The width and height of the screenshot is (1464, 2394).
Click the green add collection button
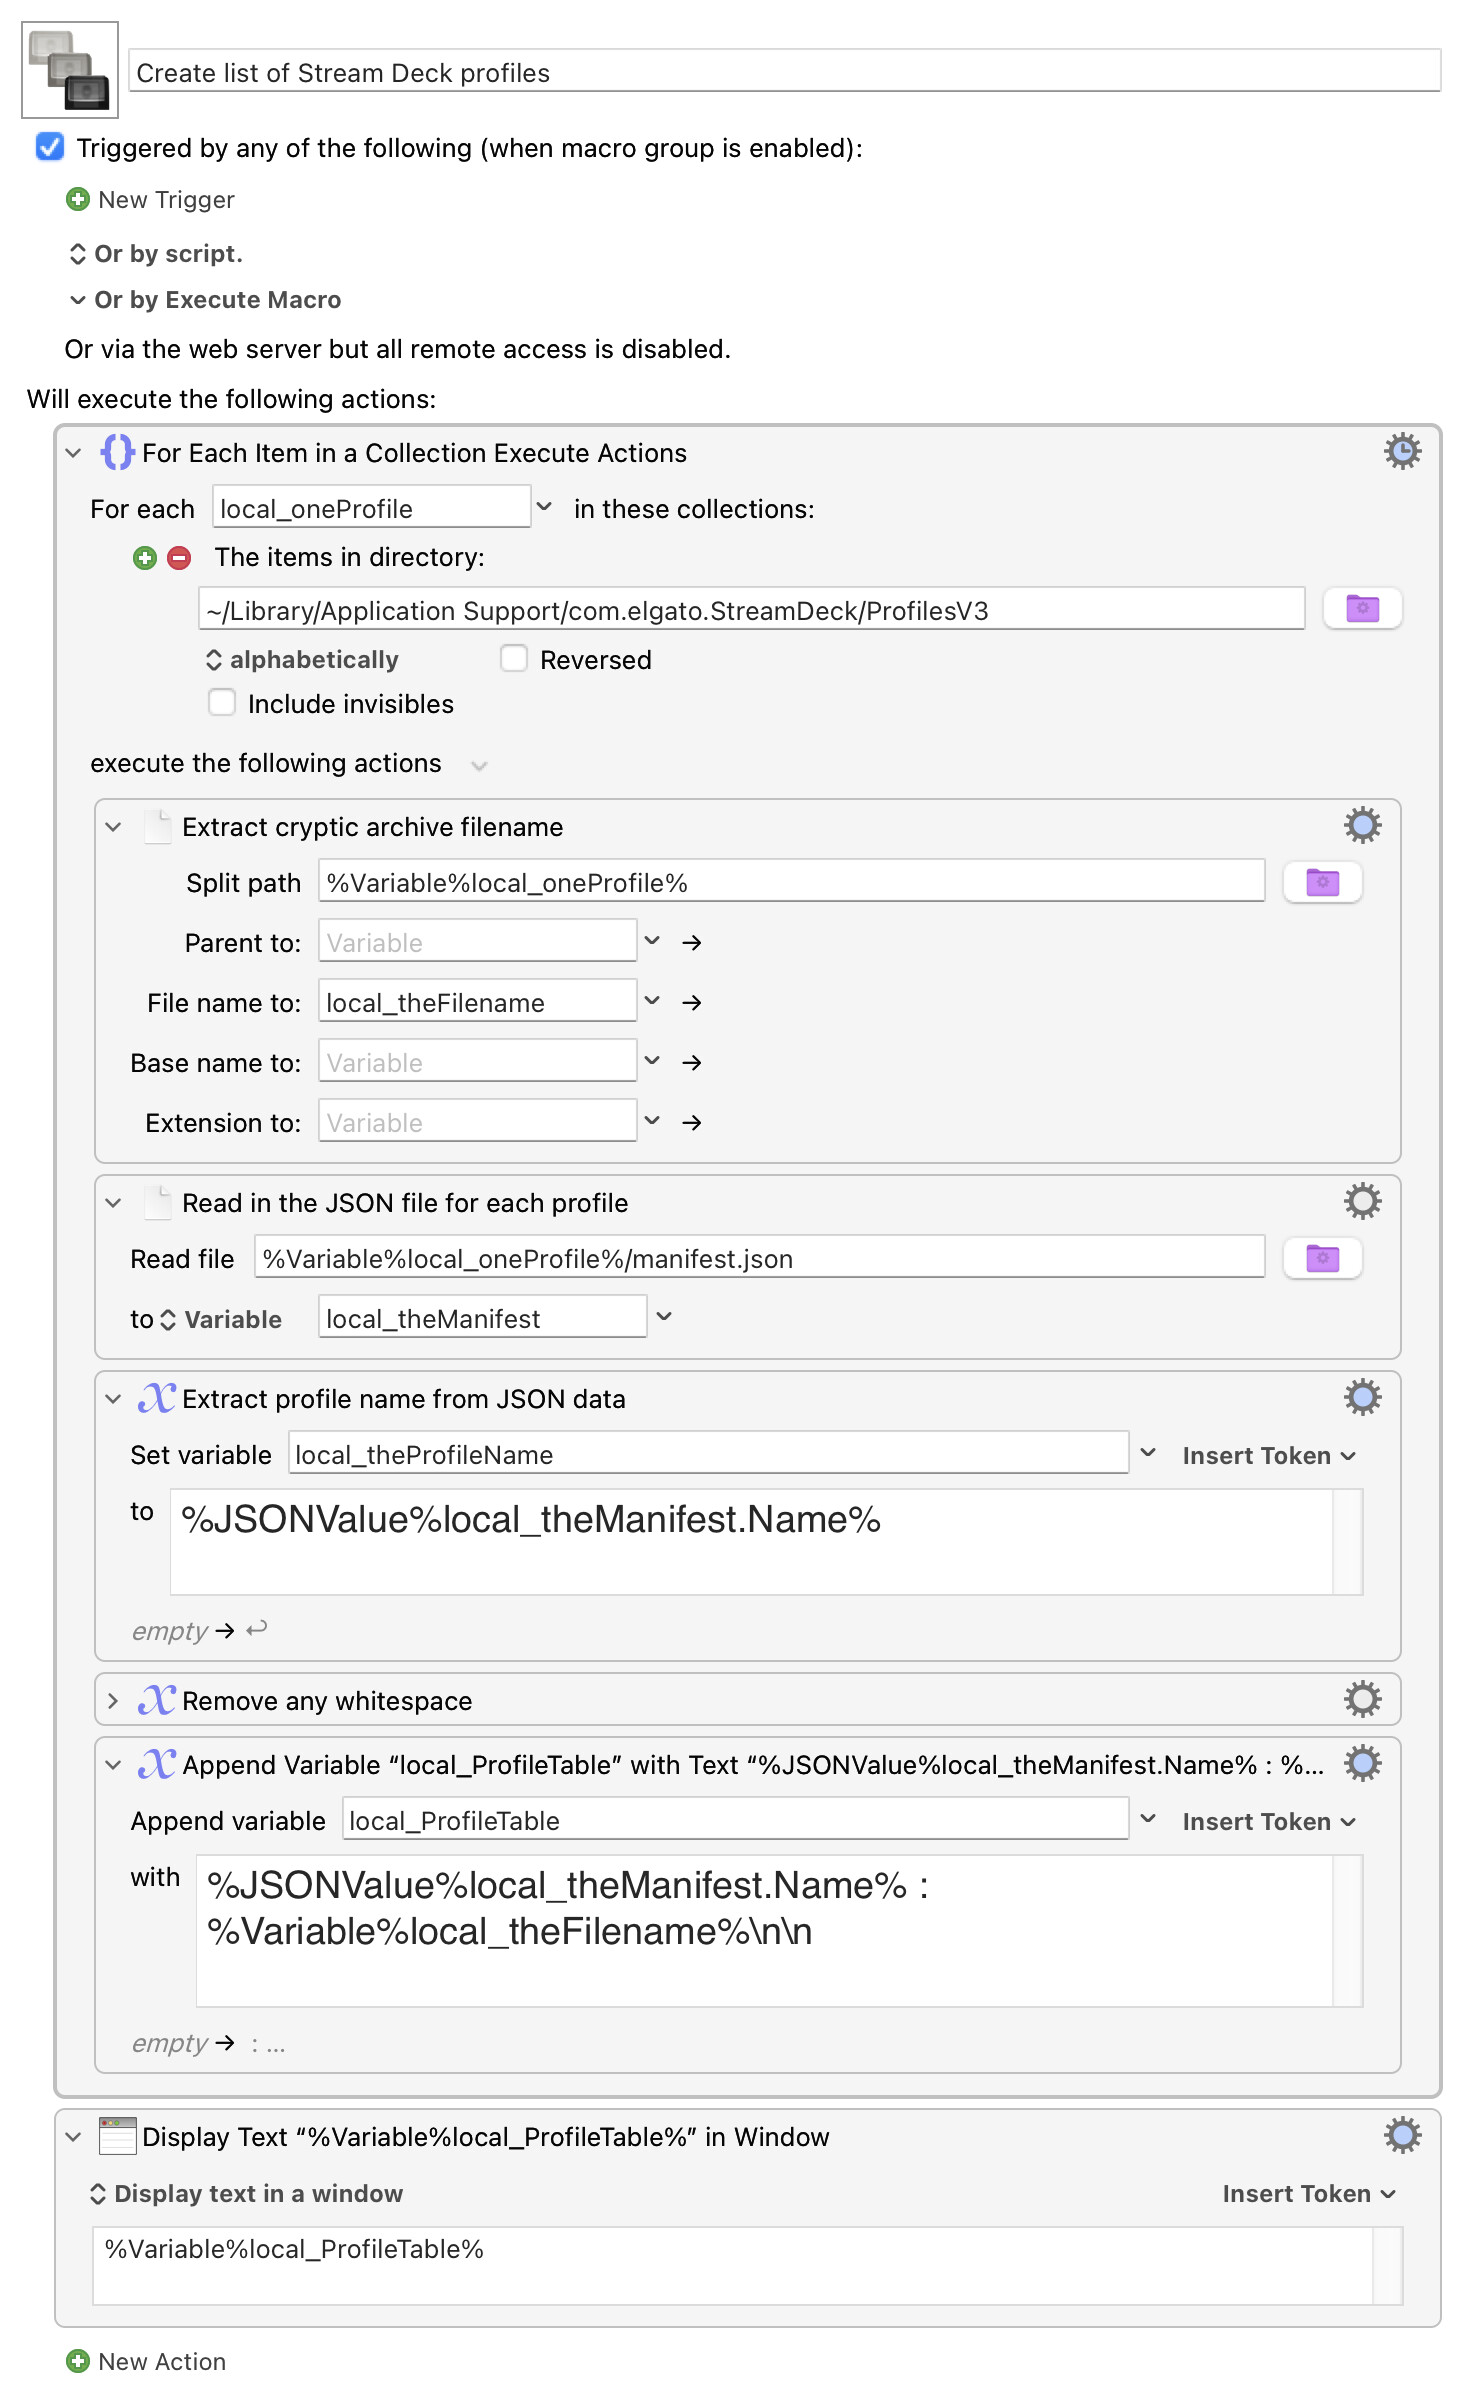pos(145,558)
